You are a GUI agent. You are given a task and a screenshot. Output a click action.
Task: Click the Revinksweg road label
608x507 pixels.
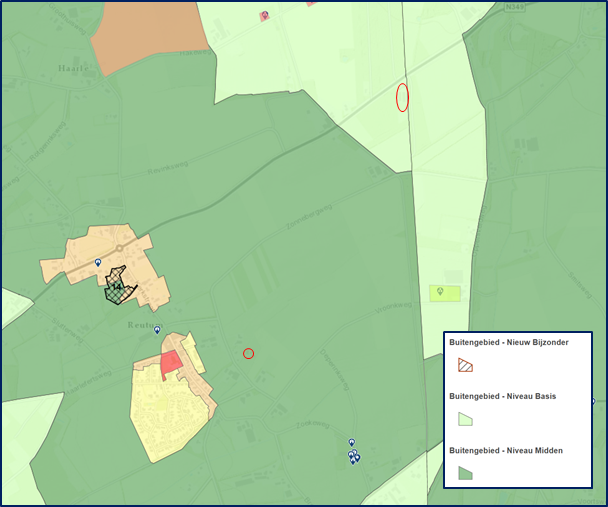[x=168, y=167]
